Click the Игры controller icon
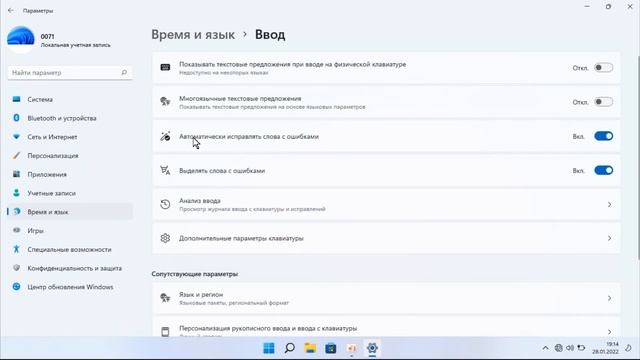The height and width of the screenshot is (360, 640). (x=16, y=231)
